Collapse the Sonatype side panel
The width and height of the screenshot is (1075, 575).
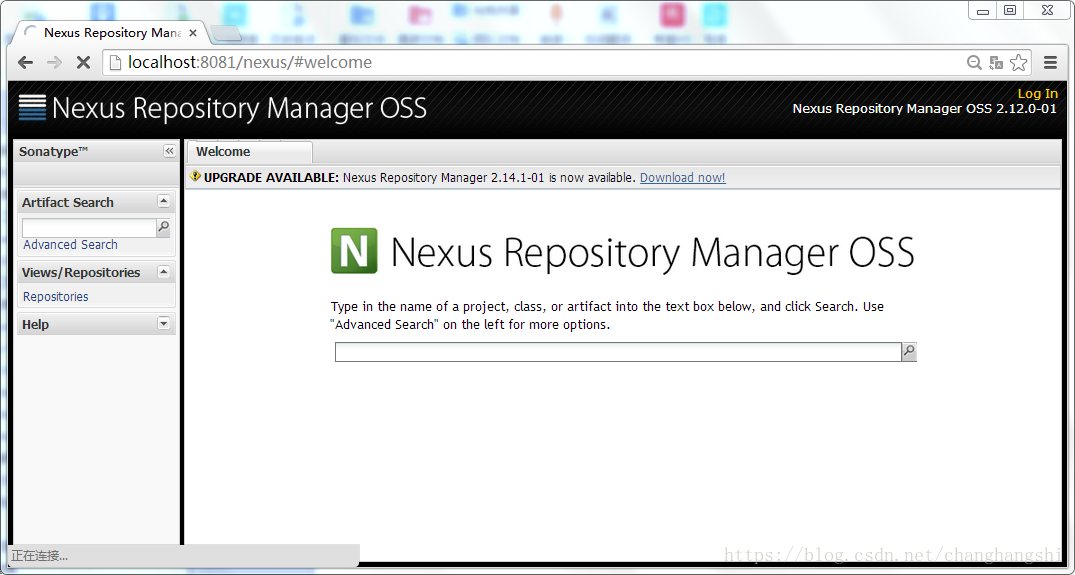pyautogui.click(x=169, y=151)
